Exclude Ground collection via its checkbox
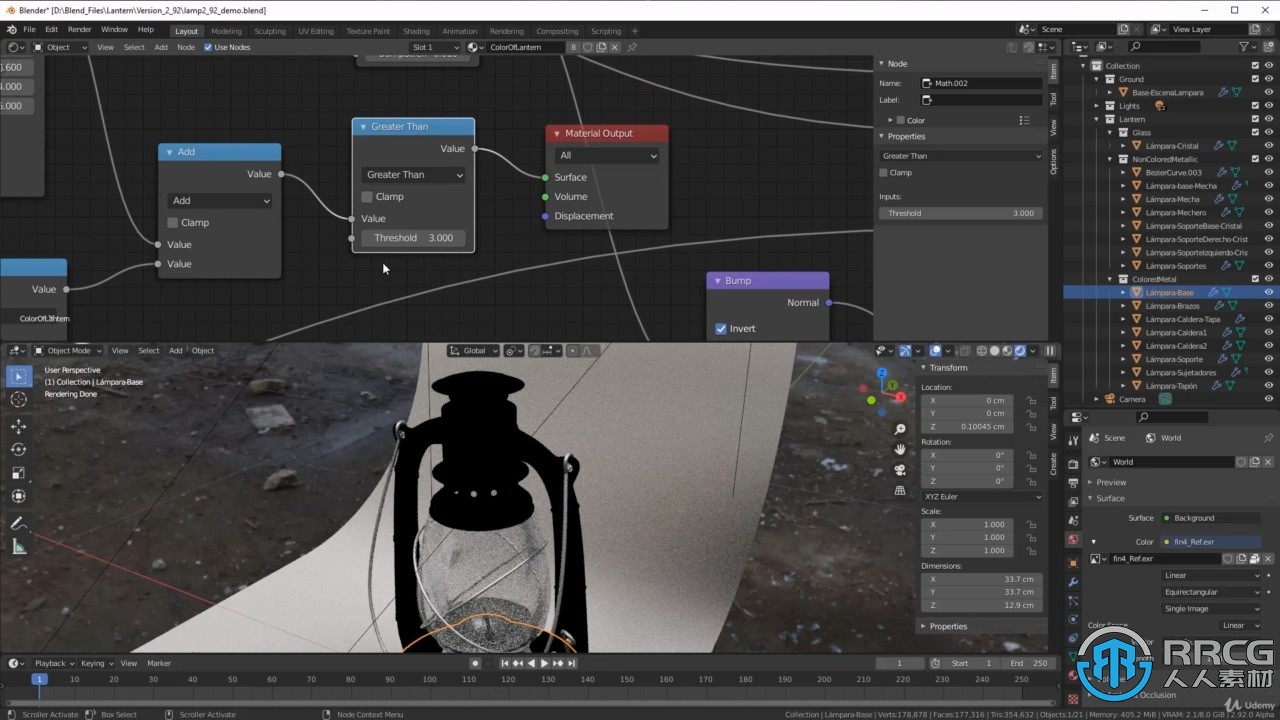This screenshot has width=1280, height=720. click(1255, 79)
